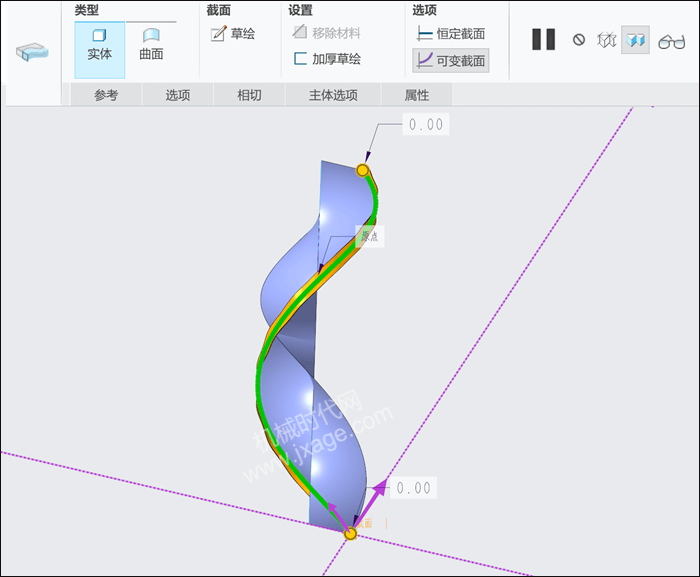Click the glasses verify preview icon
This screenshot has height=577, width=700.
(671, 42)
